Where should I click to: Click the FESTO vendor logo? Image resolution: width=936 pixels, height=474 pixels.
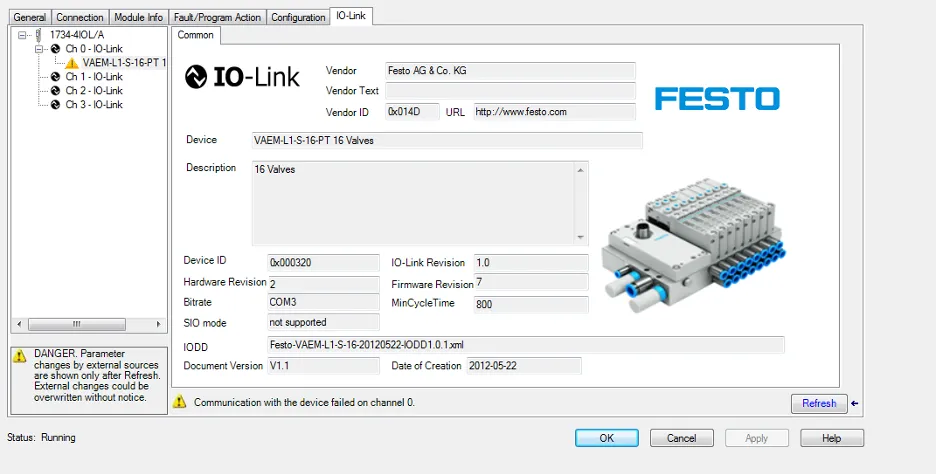(x=717, y=99)
